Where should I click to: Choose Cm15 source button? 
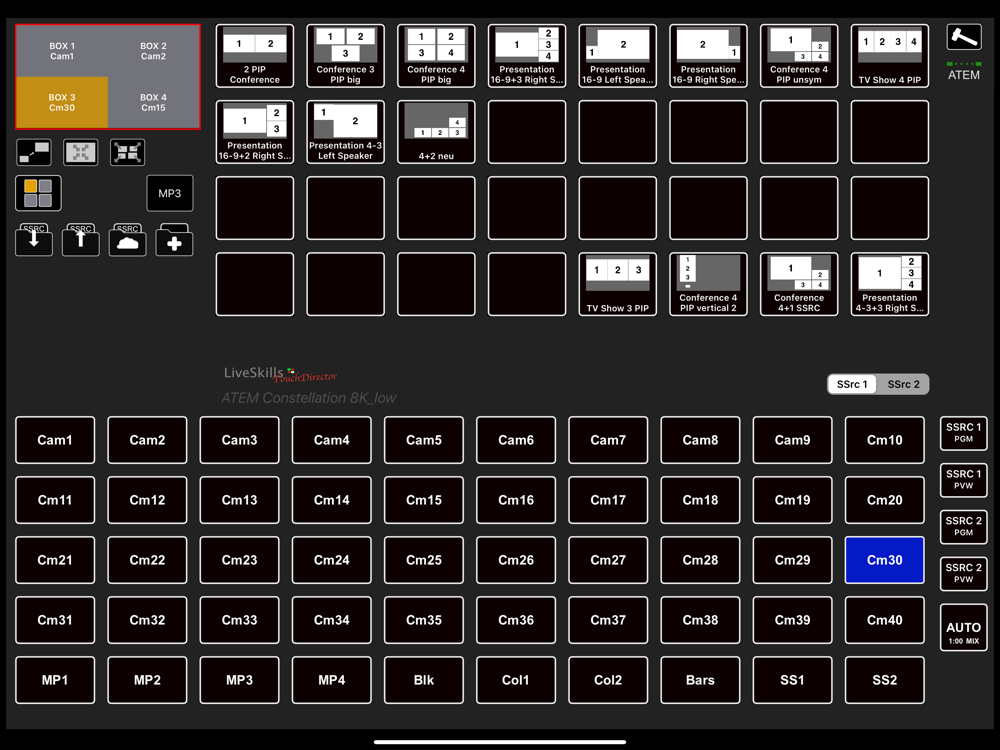coord(423,500)
